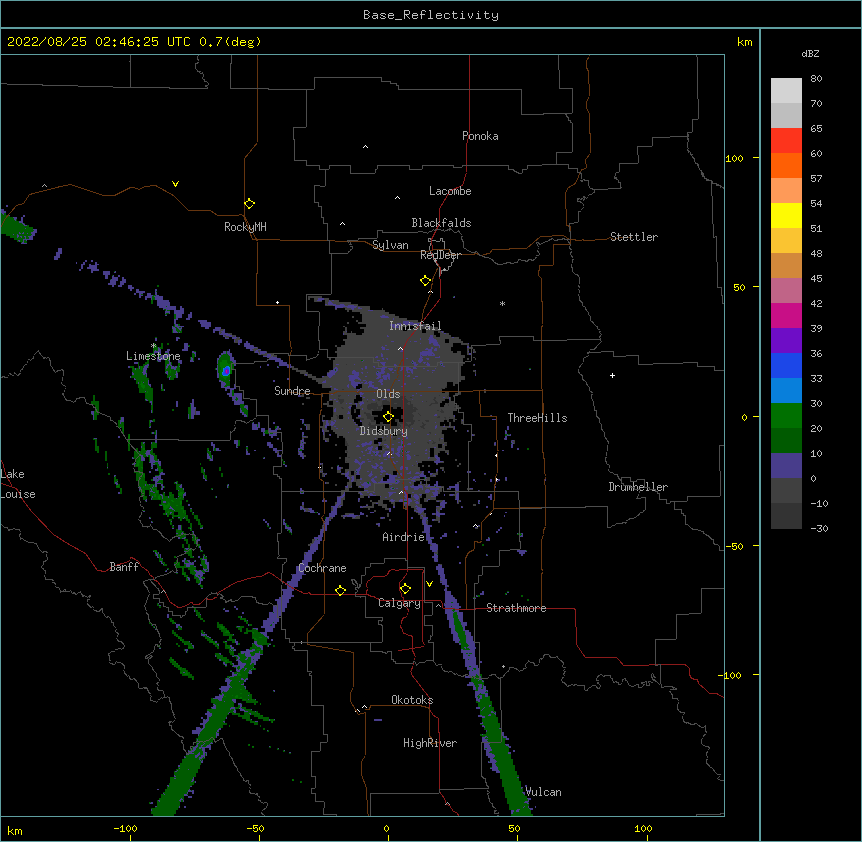Image resolution: width=862 pixels, height=842 pixels.
Task: Click the white asterisk marker east of Innisfail
Action: (502, 303)
